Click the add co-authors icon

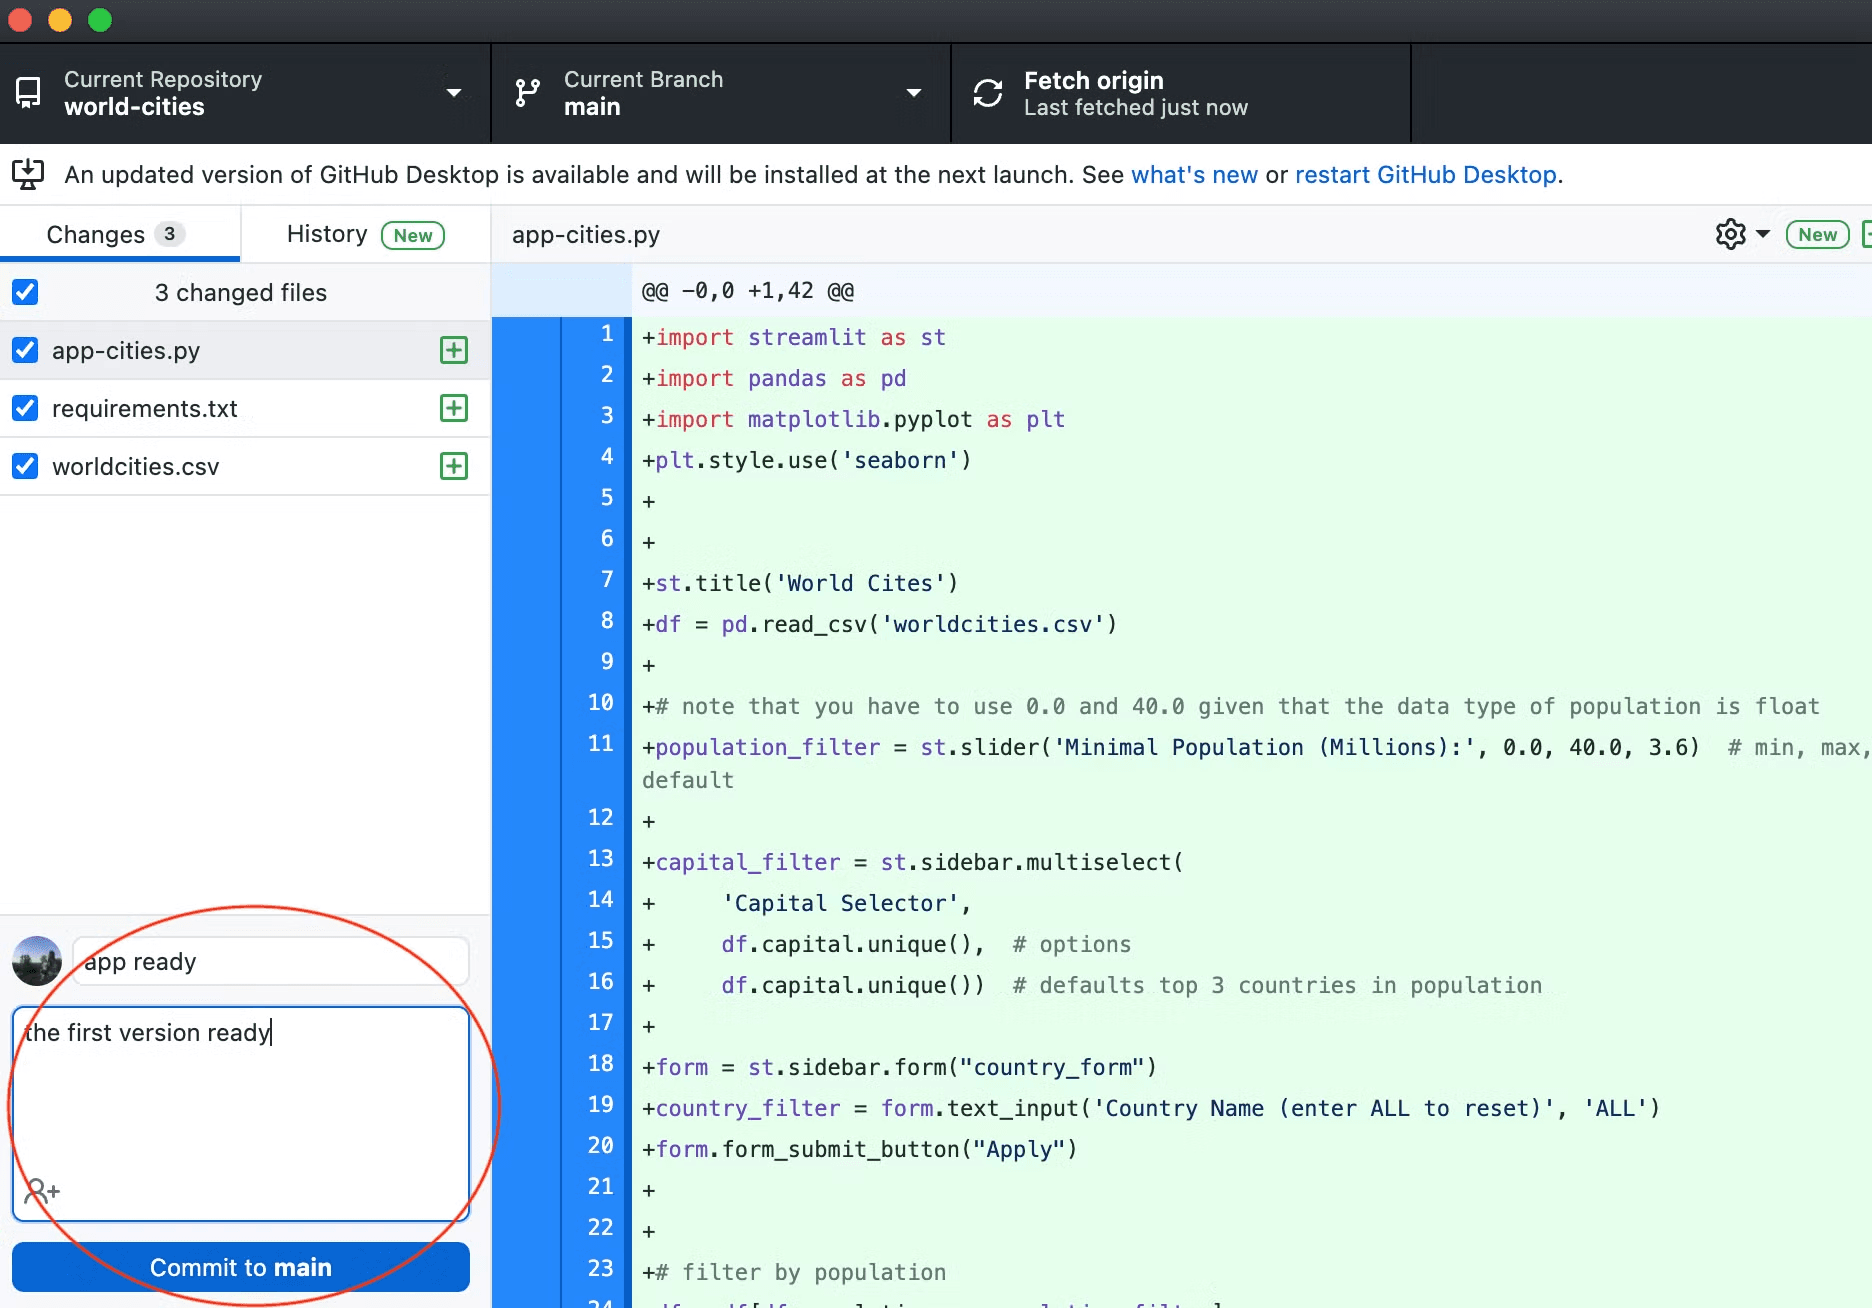(x=42, y=1191)
